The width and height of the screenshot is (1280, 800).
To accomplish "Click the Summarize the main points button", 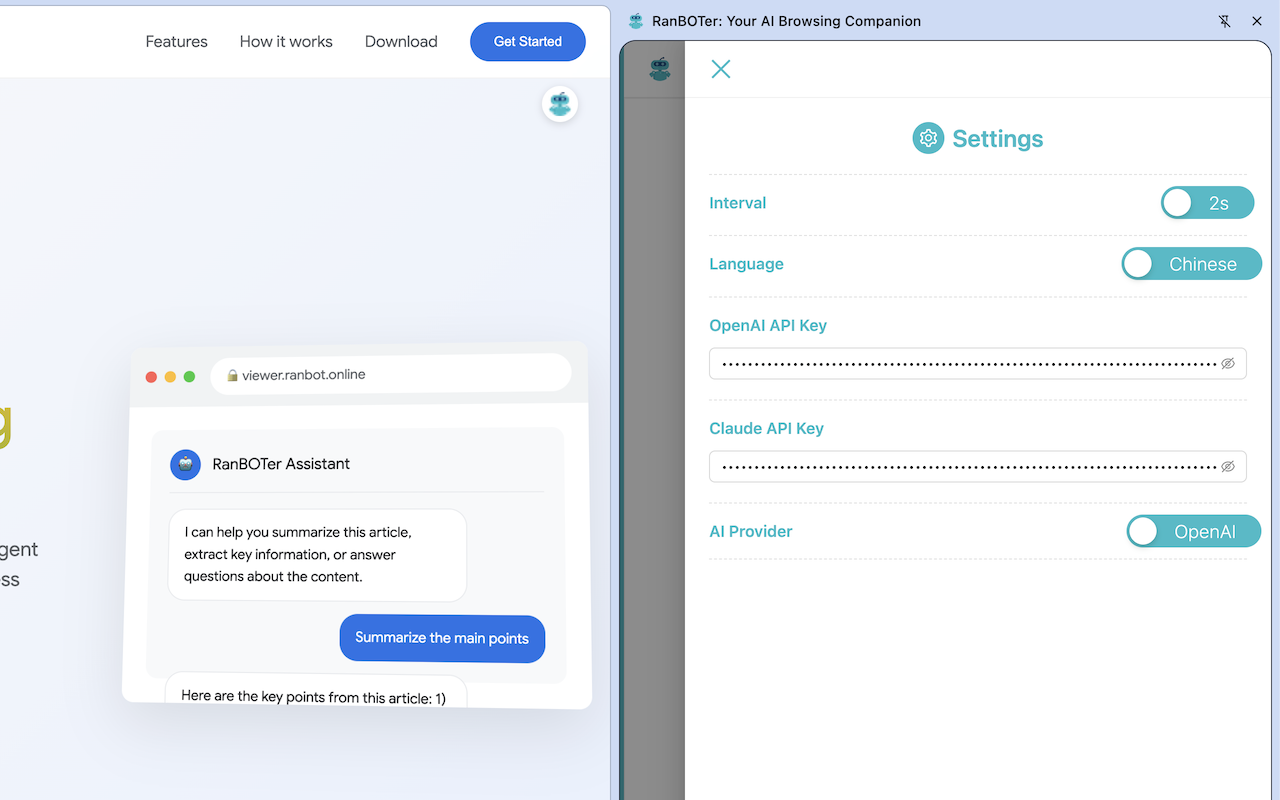I will click(x=442, y=638).
